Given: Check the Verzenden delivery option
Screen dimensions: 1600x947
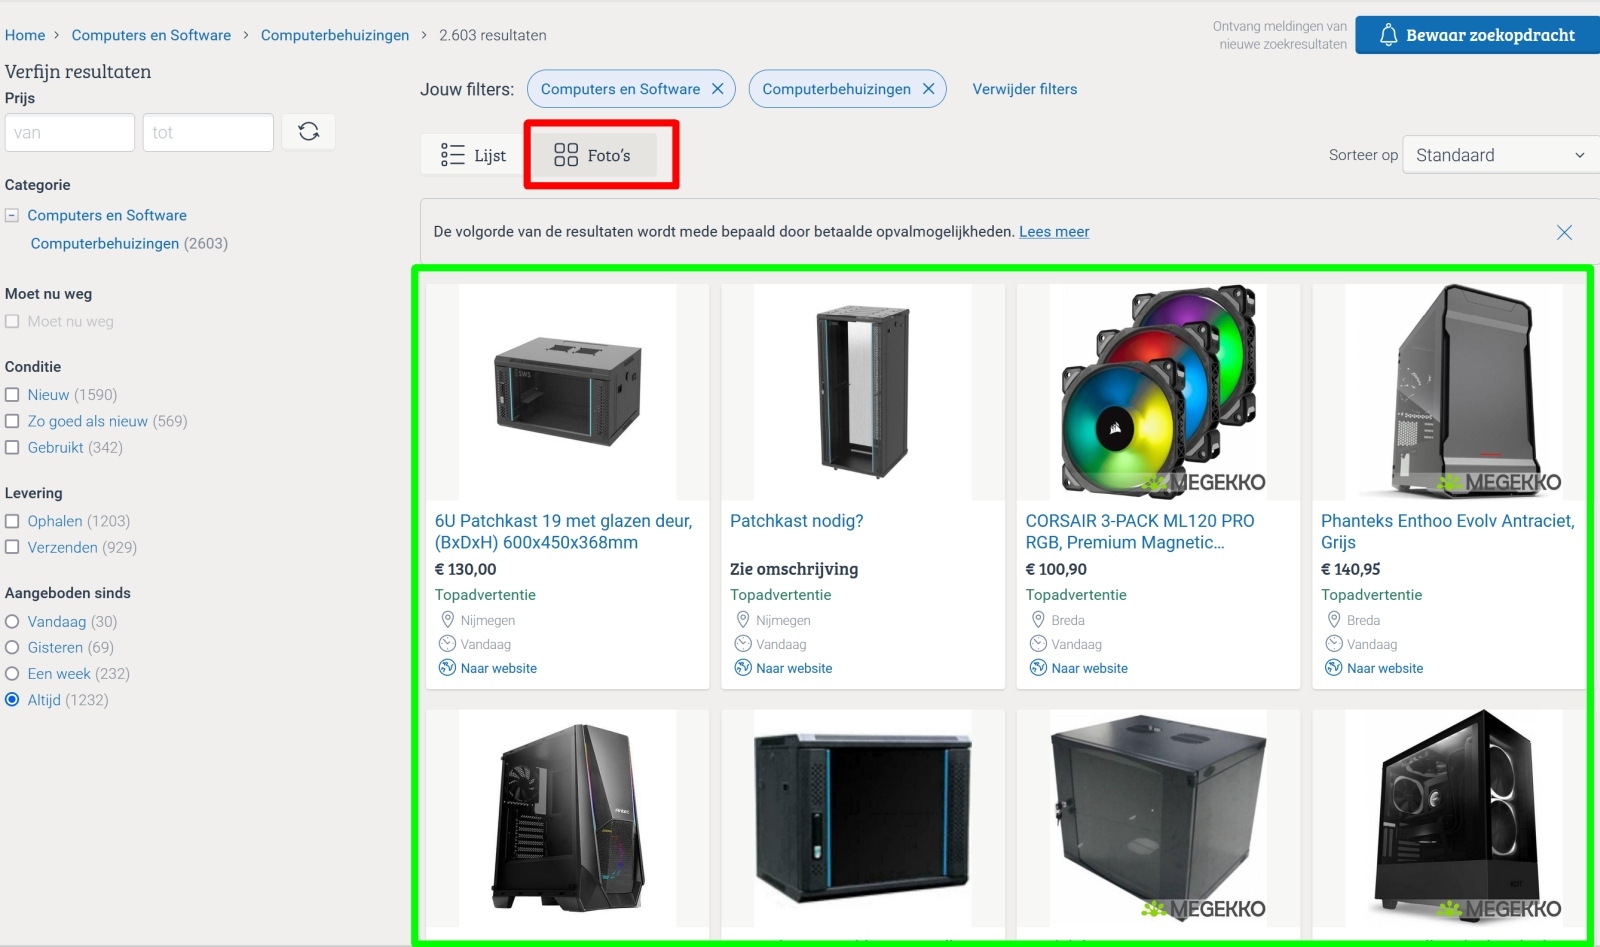Looking at the screenshot, I should pyautogui.click(x=12, y=547).
